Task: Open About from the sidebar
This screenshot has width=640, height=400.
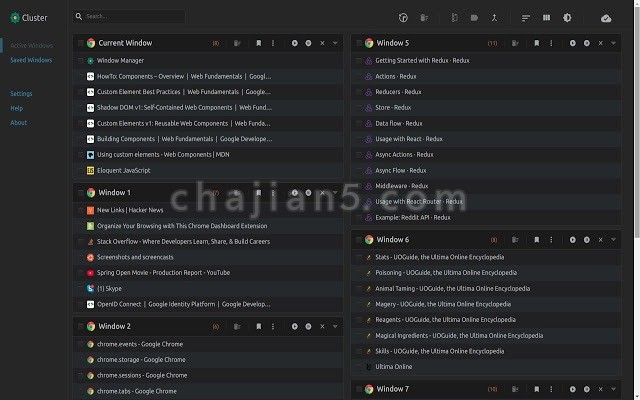Action: 18,122
